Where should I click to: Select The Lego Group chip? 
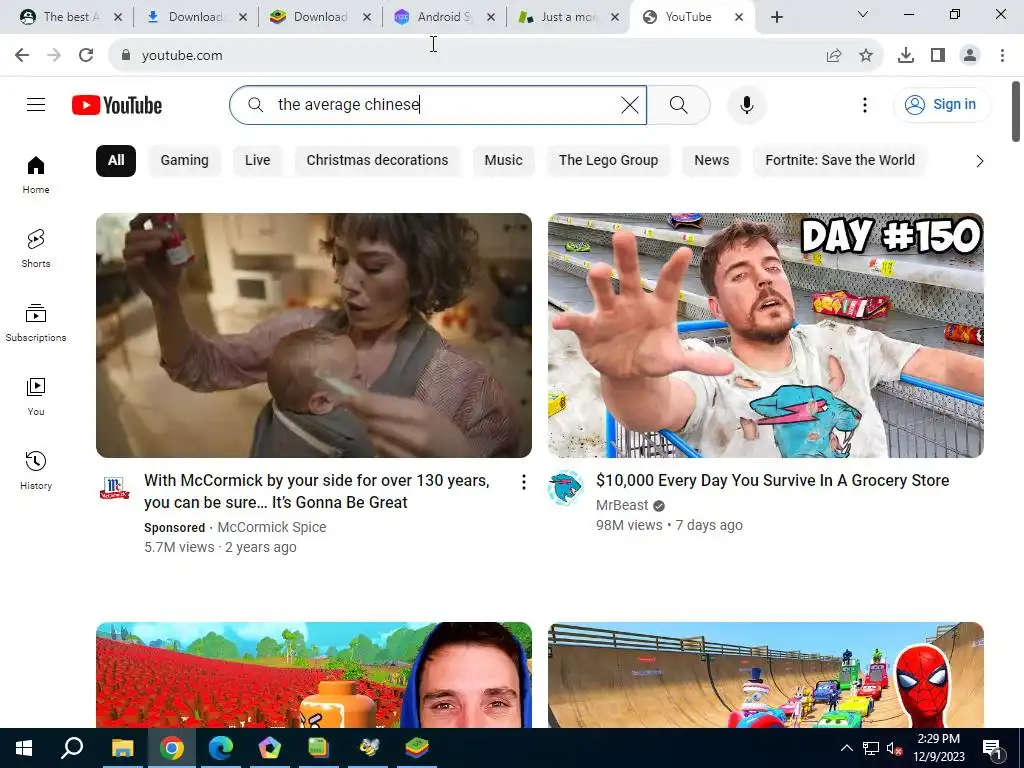[608, 161]
